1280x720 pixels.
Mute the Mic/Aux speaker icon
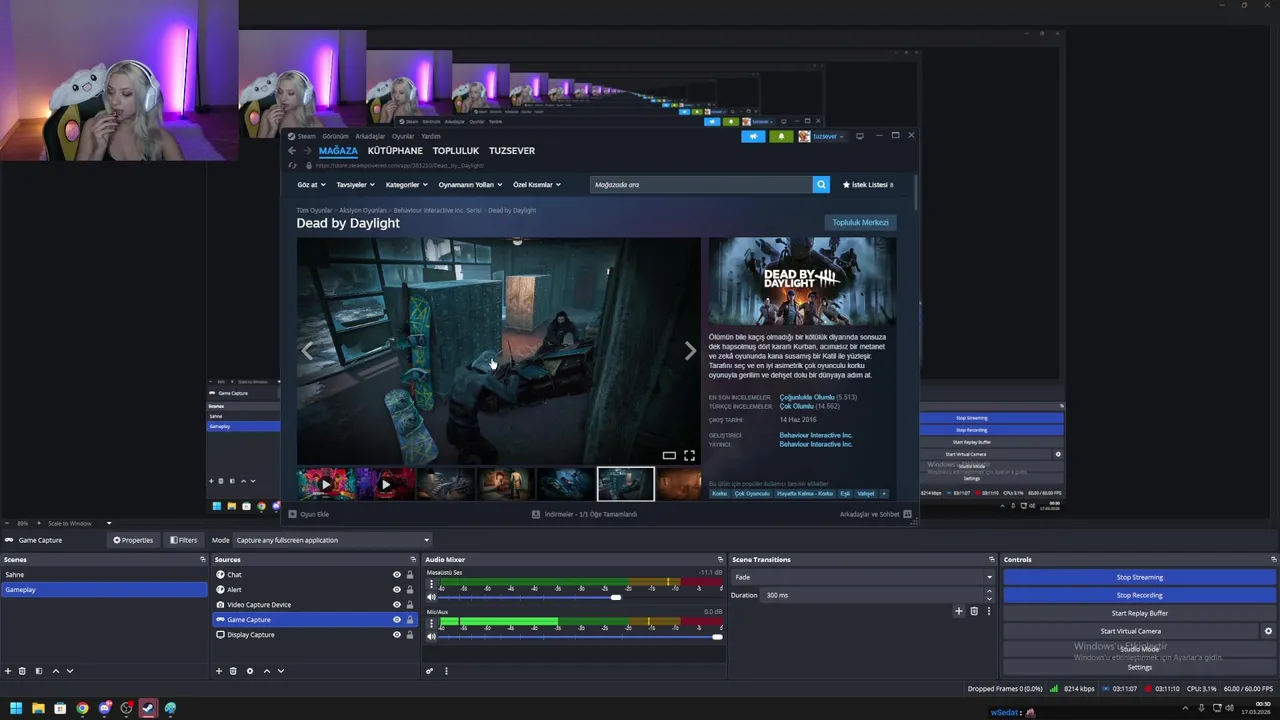click(x=432, y=636)
